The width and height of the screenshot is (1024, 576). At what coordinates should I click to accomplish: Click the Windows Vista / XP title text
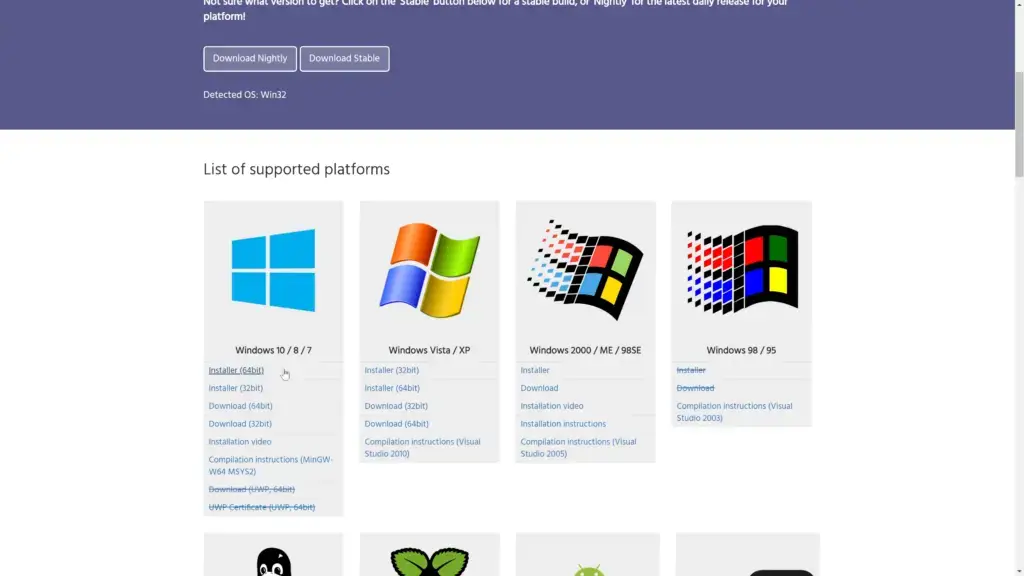[429, 351]
